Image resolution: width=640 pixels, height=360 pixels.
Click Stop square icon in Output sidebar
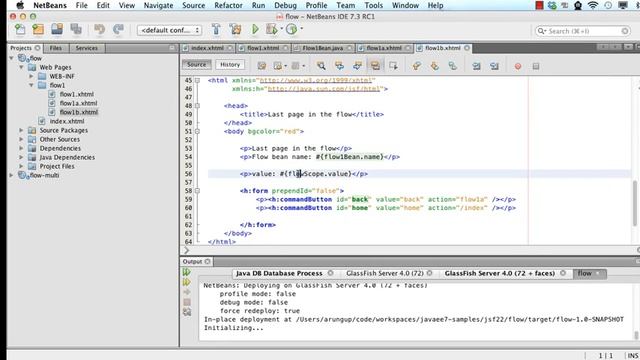pyautogui.click(x=187, y=302)
